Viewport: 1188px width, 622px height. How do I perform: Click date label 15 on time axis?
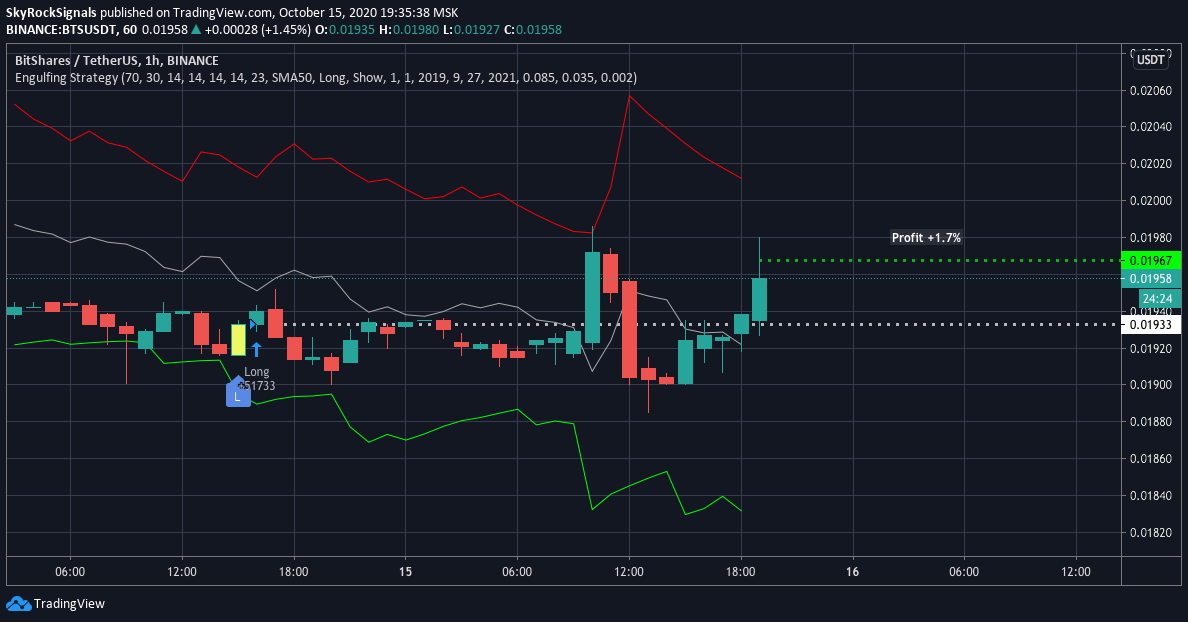click(x=405, y=572)
